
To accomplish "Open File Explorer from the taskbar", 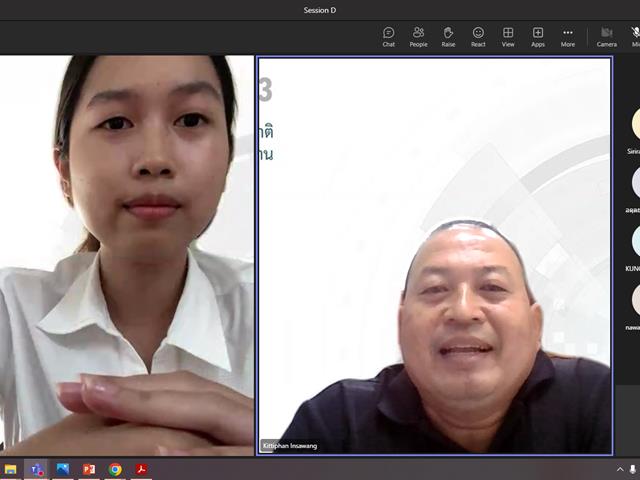I will pyautogui.click(x=10, y=469).
